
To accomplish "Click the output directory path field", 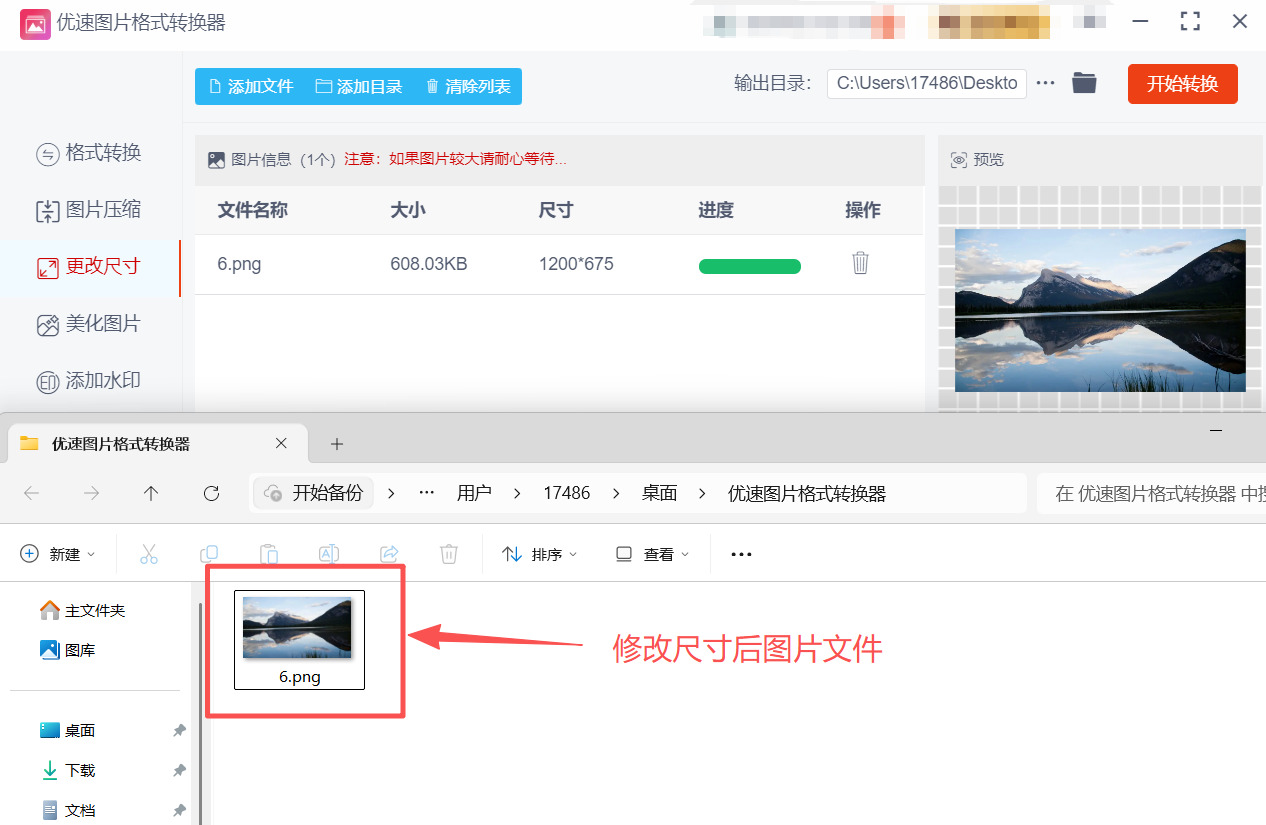I will point(927,84).
